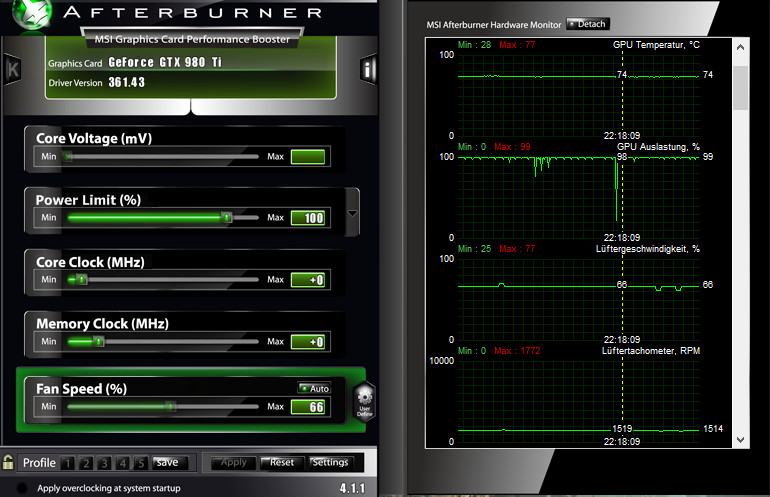Click the Lüftergeschwindigkeit graph
Image resolution: width=770 pixels, height=497 pixels.
[x=578, y=299]
